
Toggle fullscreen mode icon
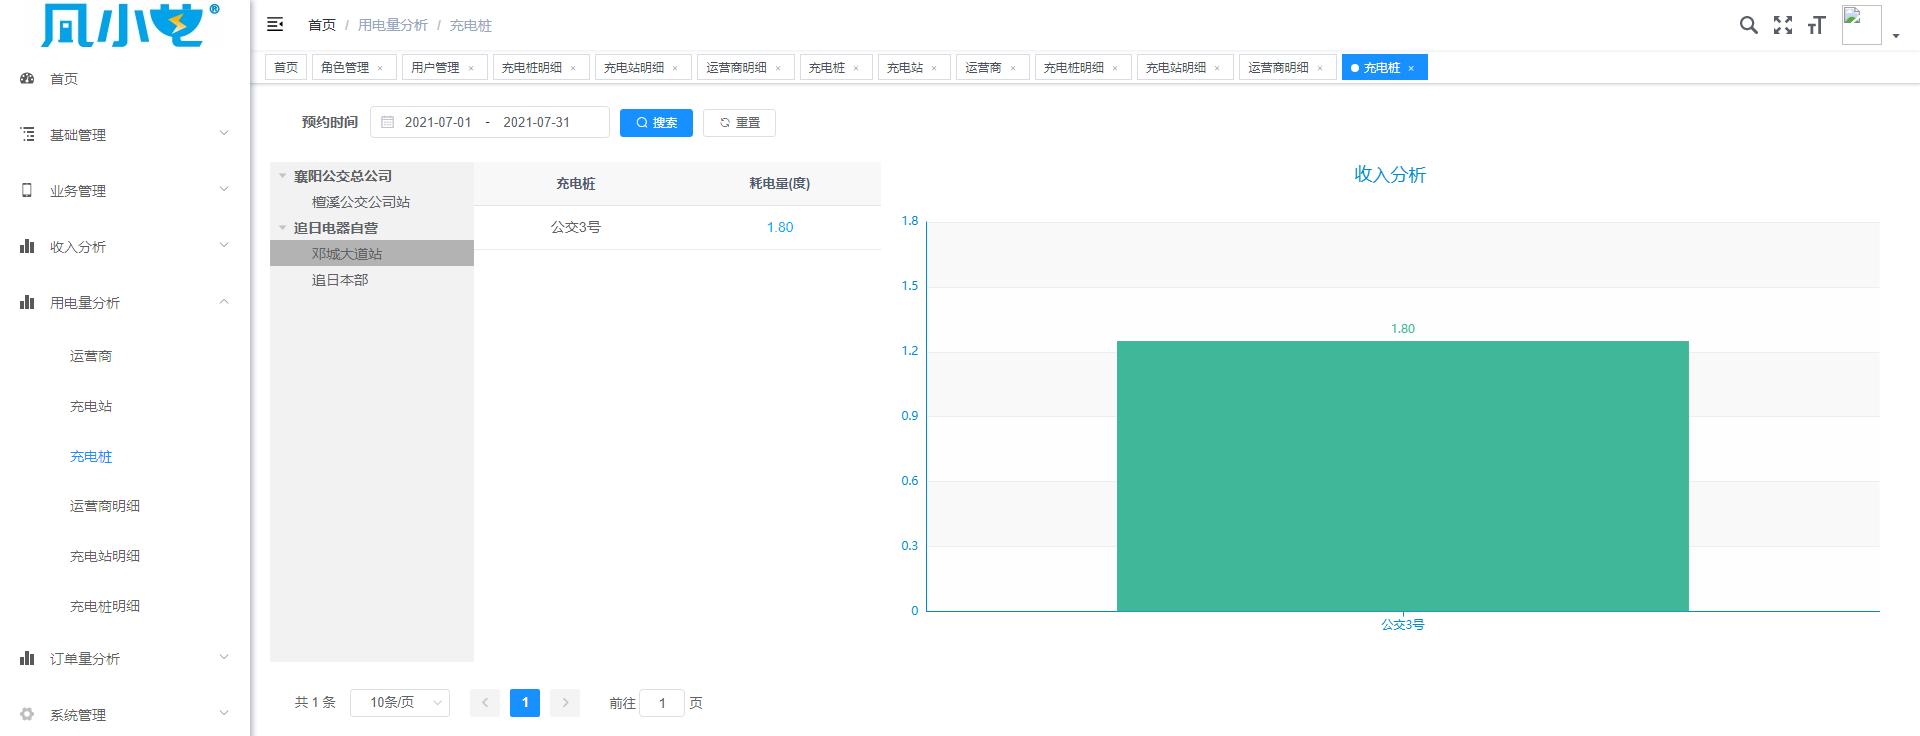pyautogui.click(x=1782, y=25)
